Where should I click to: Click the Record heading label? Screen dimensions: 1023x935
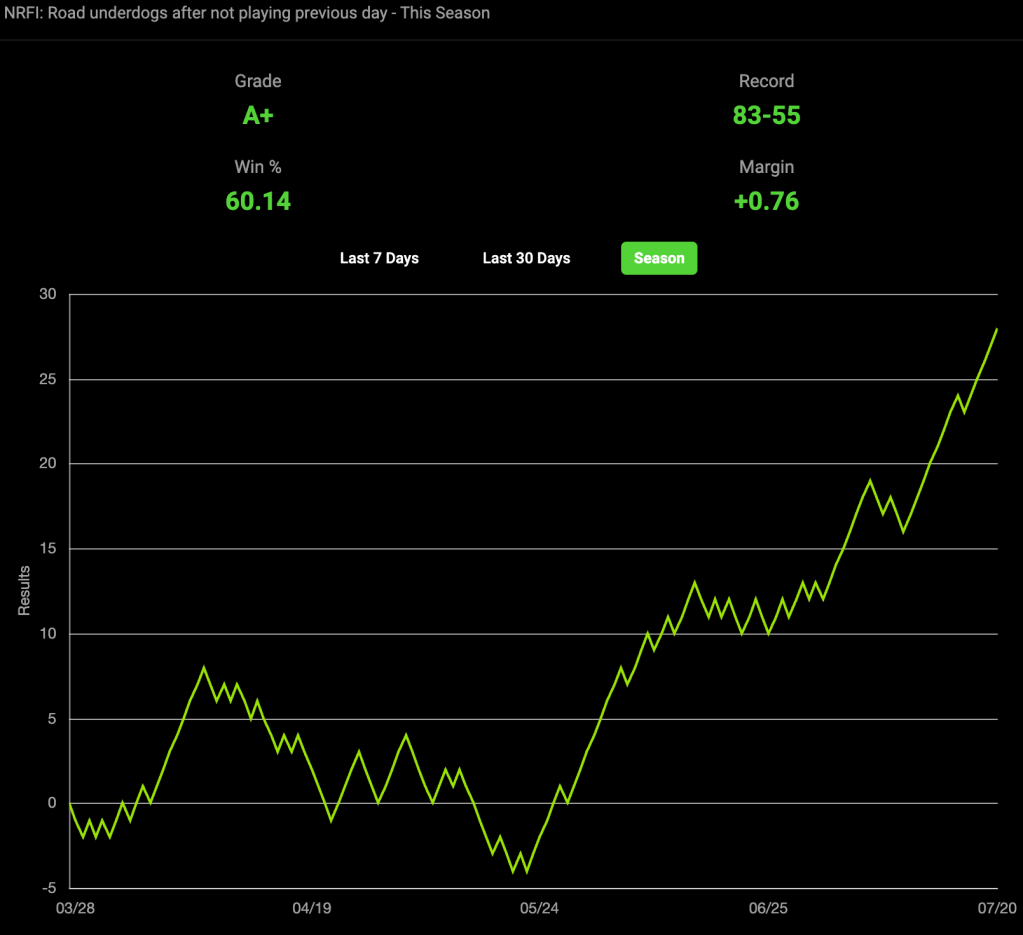click(767, 81)
